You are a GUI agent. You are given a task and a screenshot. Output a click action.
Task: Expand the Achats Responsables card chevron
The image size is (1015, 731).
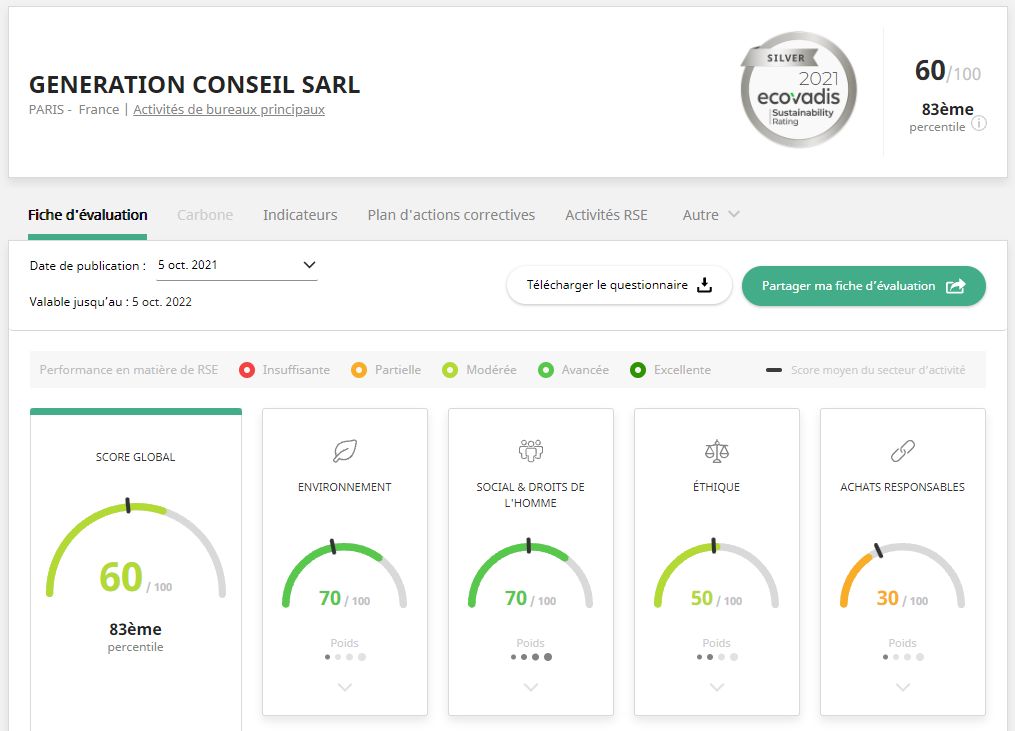click(902, 687)
